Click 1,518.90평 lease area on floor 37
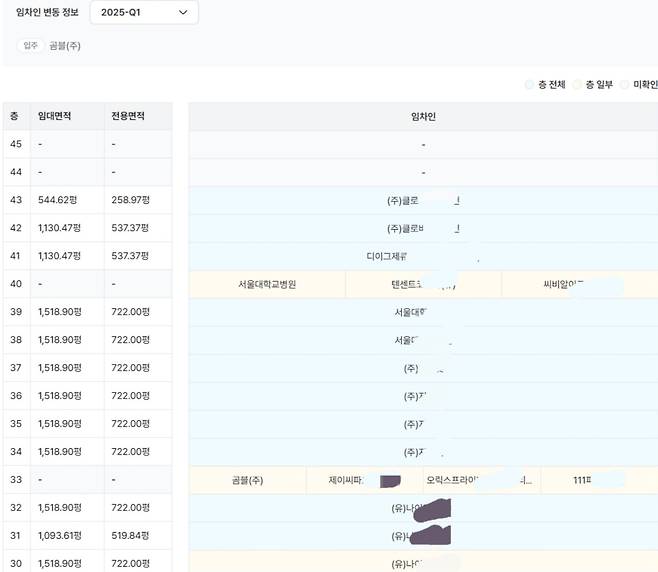Screen dimensions: 658x572 [x=60, y=368]
